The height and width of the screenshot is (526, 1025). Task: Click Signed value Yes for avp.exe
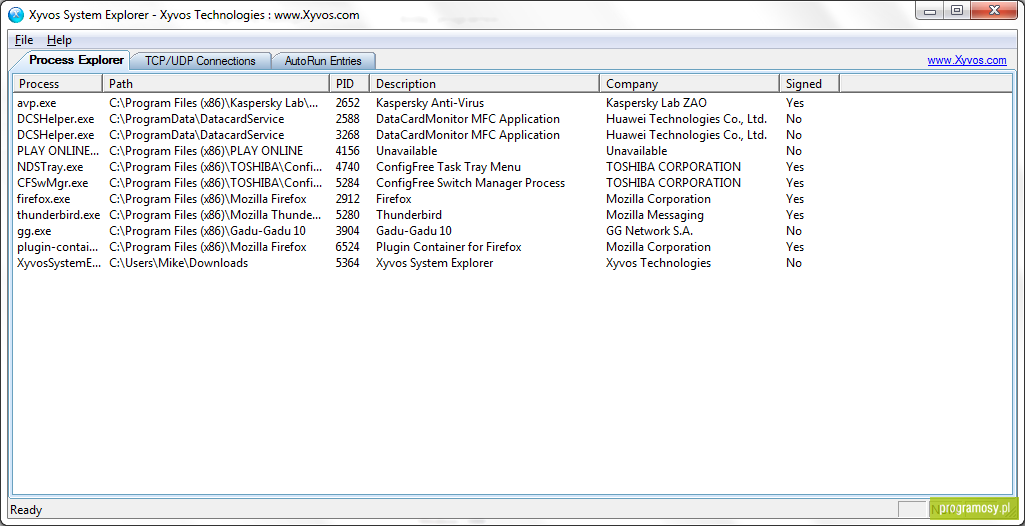point(795,103)
